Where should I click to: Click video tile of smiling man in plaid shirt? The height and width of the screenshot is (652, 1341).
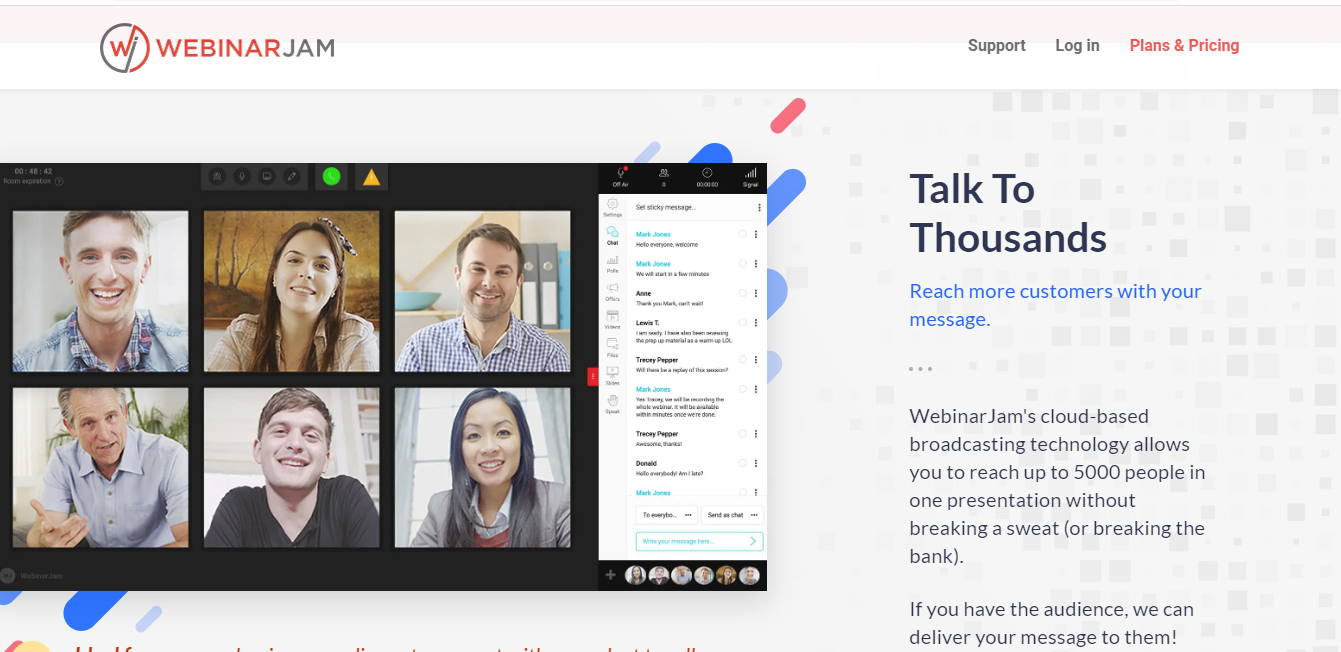click(100, 291)
